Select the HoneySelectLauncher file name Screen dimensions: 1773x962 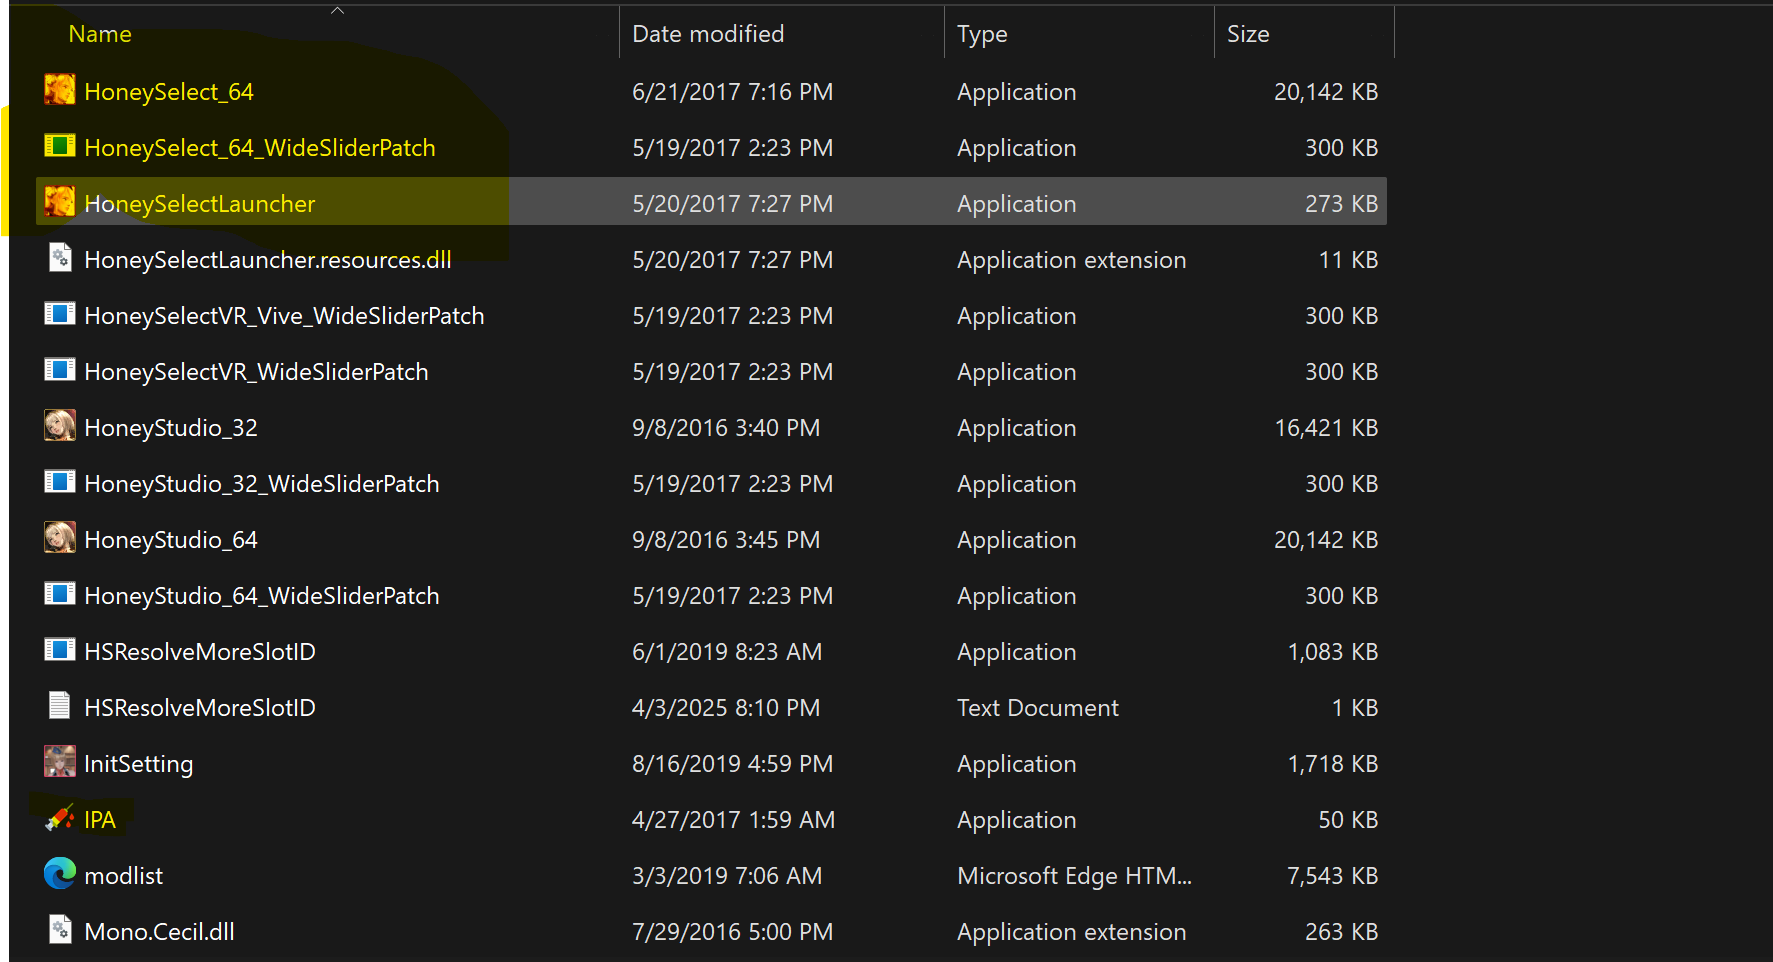click(200, 204)
